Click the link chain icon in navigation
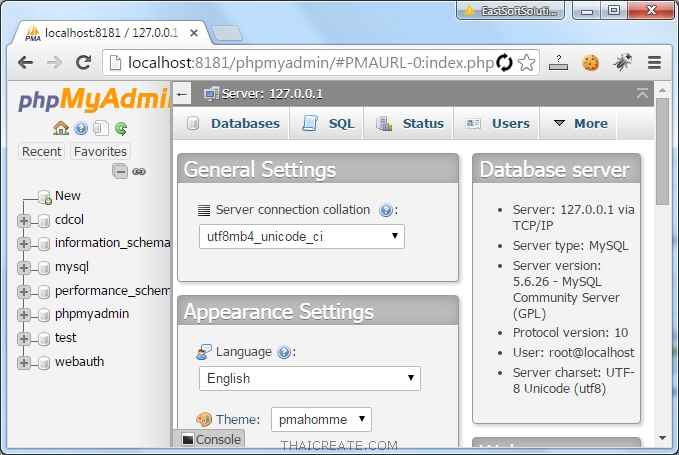Image resolution: width=679 pixels, height=455 pixels. tap(139, 172)
